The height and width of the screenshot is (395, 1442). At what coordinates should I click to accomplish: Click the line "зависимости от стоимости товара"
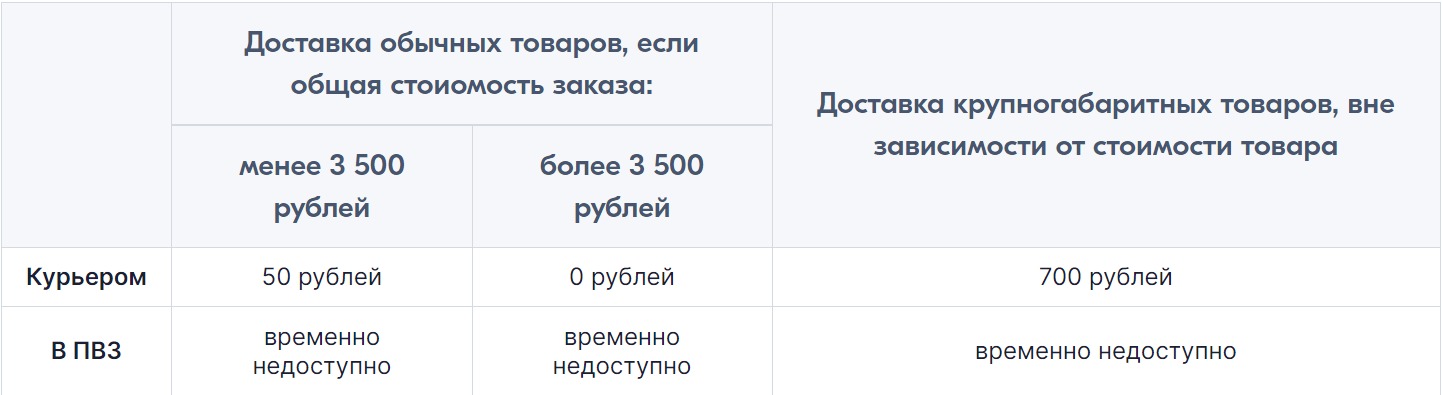pyautogui.click(x=1106, y=147)
